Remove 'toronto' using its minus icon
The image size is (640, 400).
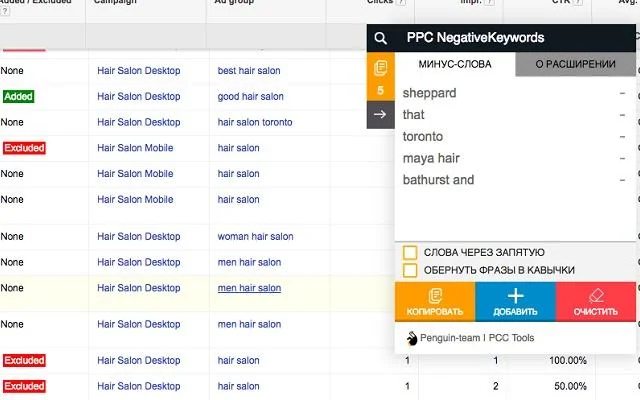[622, 137]
